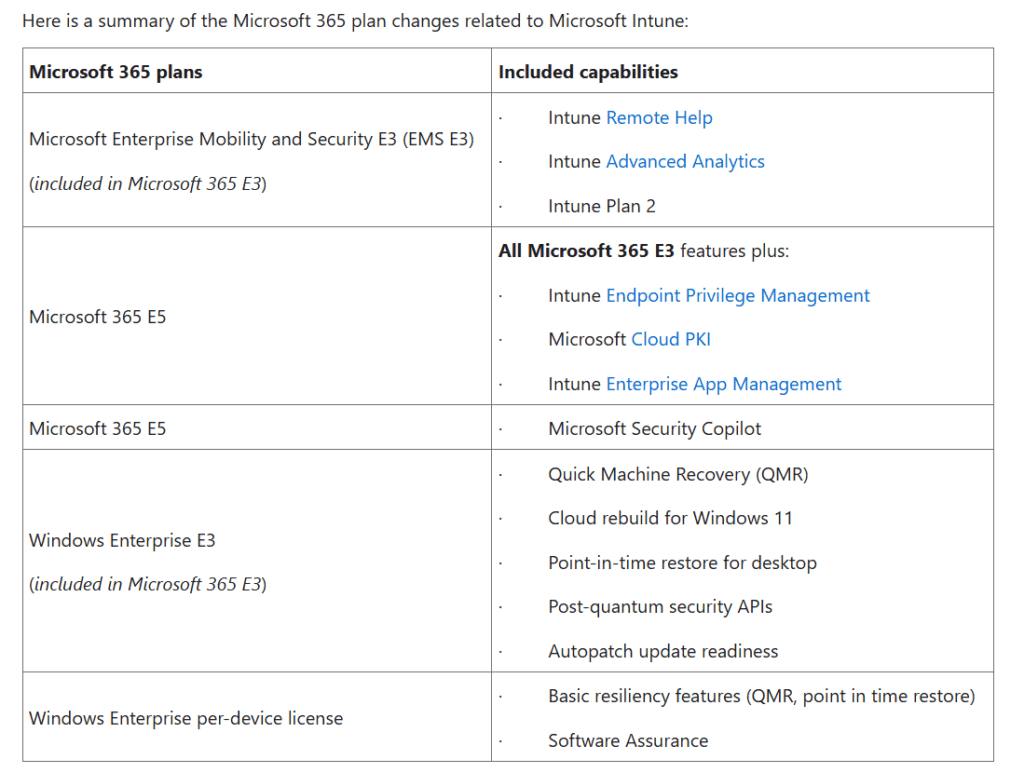The height and width of the screenshot is (773, 1024).
Task: Click the Quick Machine Recovery (QMR) item
Action: 678,474
